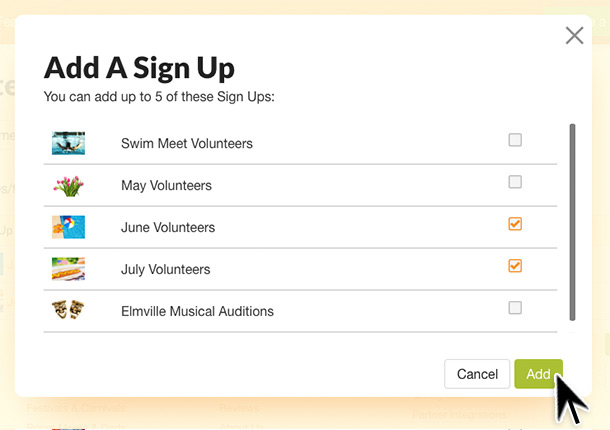Click the green Add button

(x=538, y=374)
